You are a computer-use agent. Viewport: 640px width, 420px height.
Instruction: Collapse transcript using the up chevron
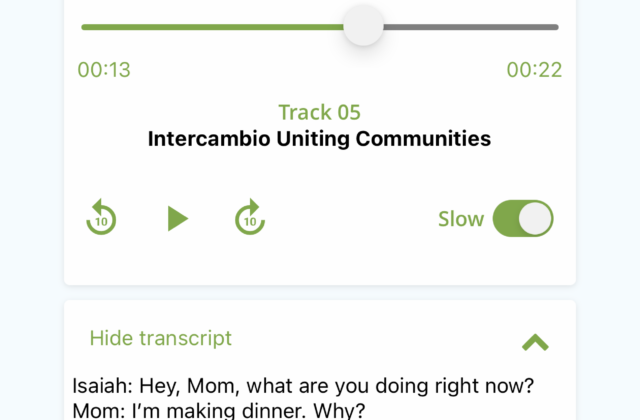(x=535, y=342)
